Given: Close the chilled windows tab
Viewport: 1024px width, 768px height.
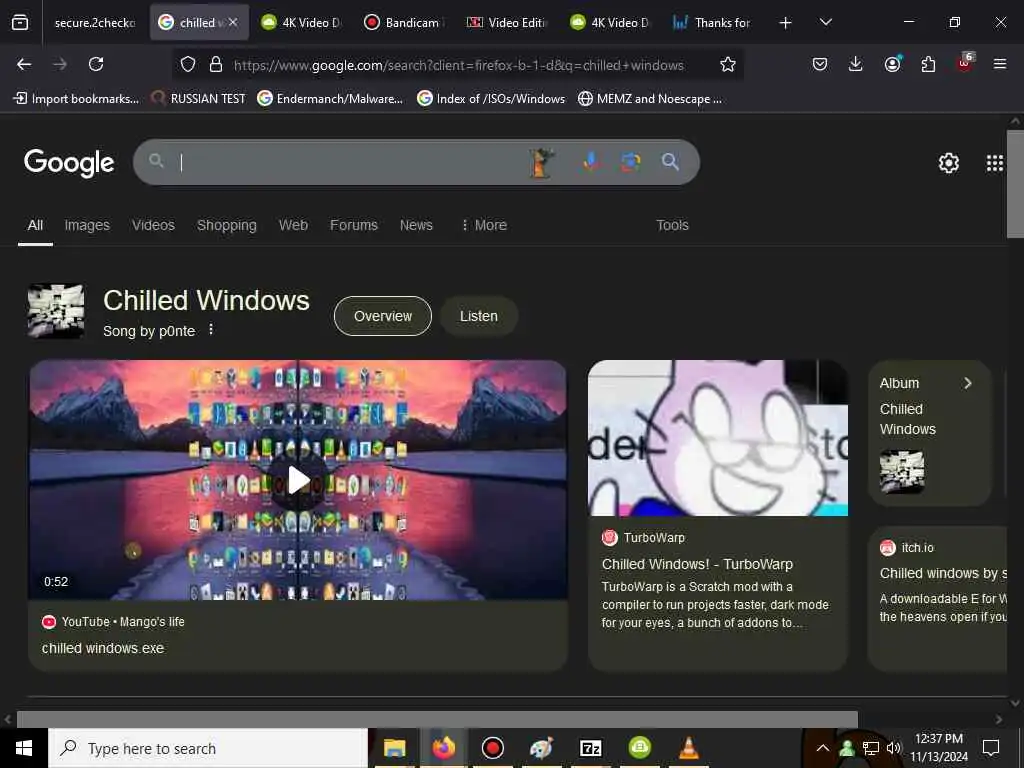Looking at the screenshot, I should (x=233, y=22).
